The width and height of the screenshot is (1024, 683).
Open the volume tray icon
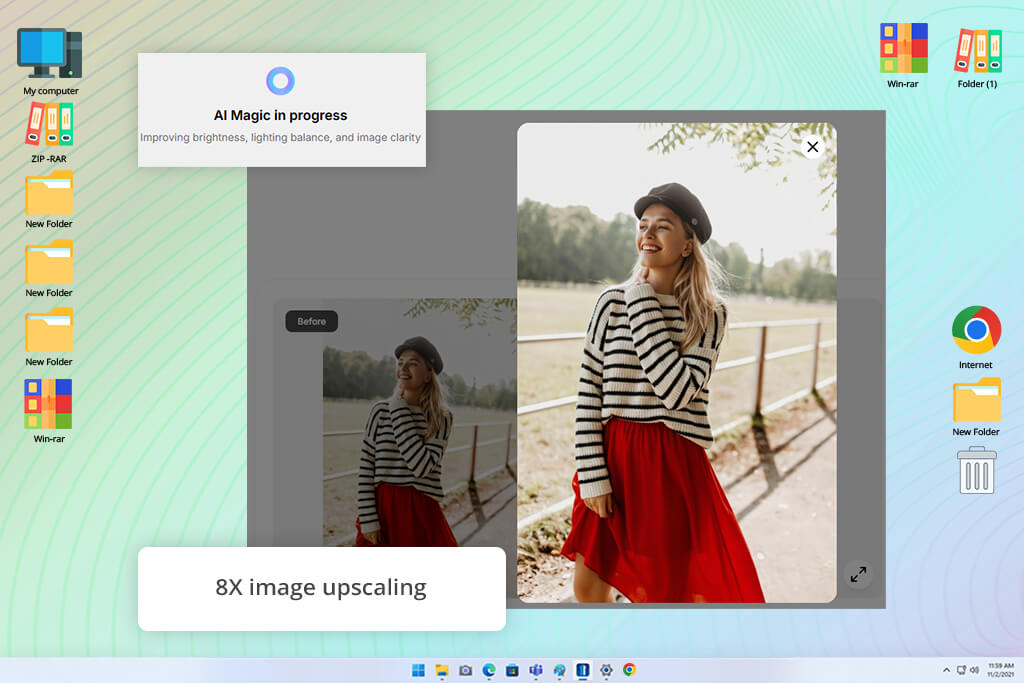click(x=974, y=670)
